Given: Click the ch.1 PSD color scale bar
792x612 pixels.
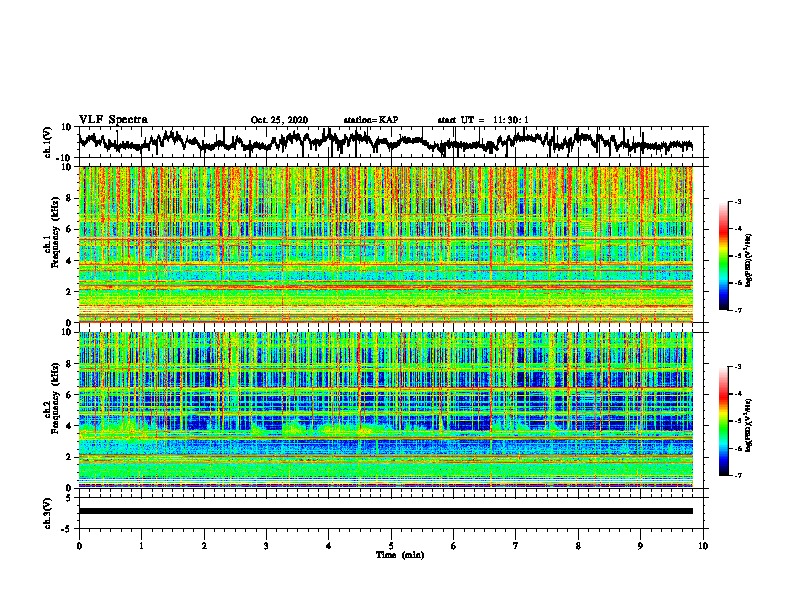Looking at the screenshot, I should click(x=723, y=256).
